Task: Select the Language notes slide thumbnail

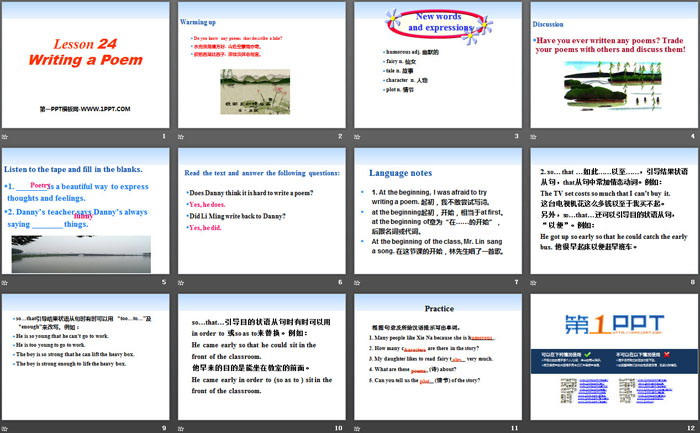Action: (x=438, y=211)
